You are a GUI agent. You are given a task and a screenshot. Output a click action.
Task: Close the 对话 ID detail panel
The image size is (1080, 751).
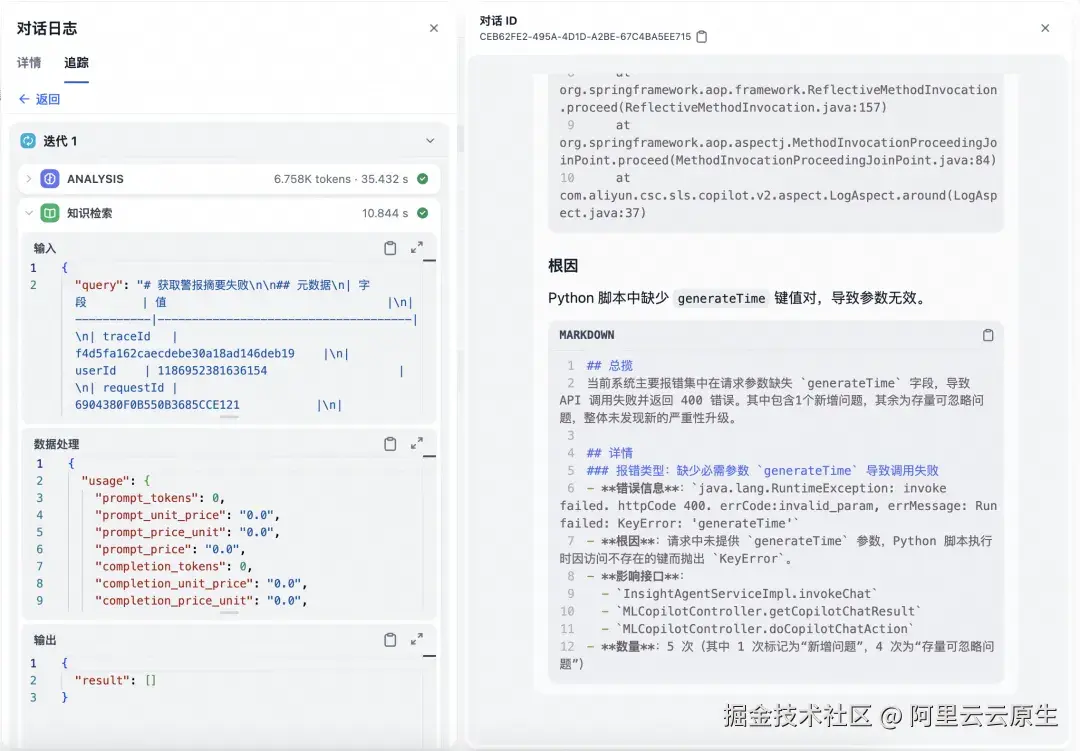[x=1046, y=28]
